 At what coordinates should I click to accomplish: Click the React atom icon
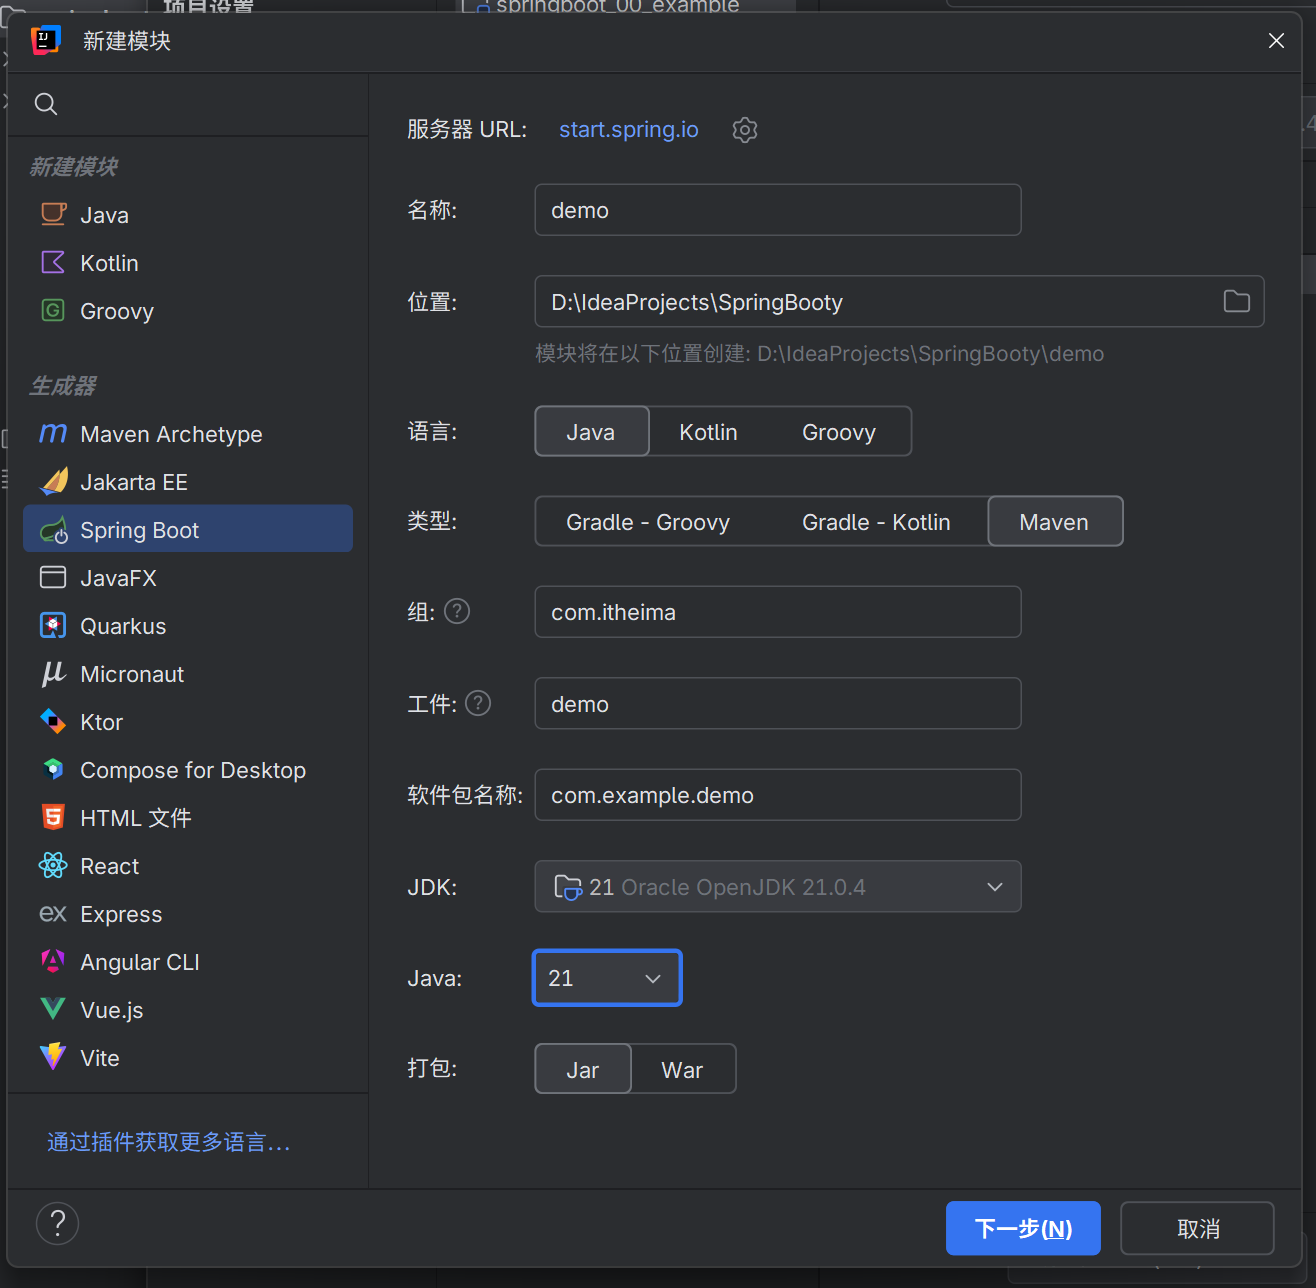point(53,866)
